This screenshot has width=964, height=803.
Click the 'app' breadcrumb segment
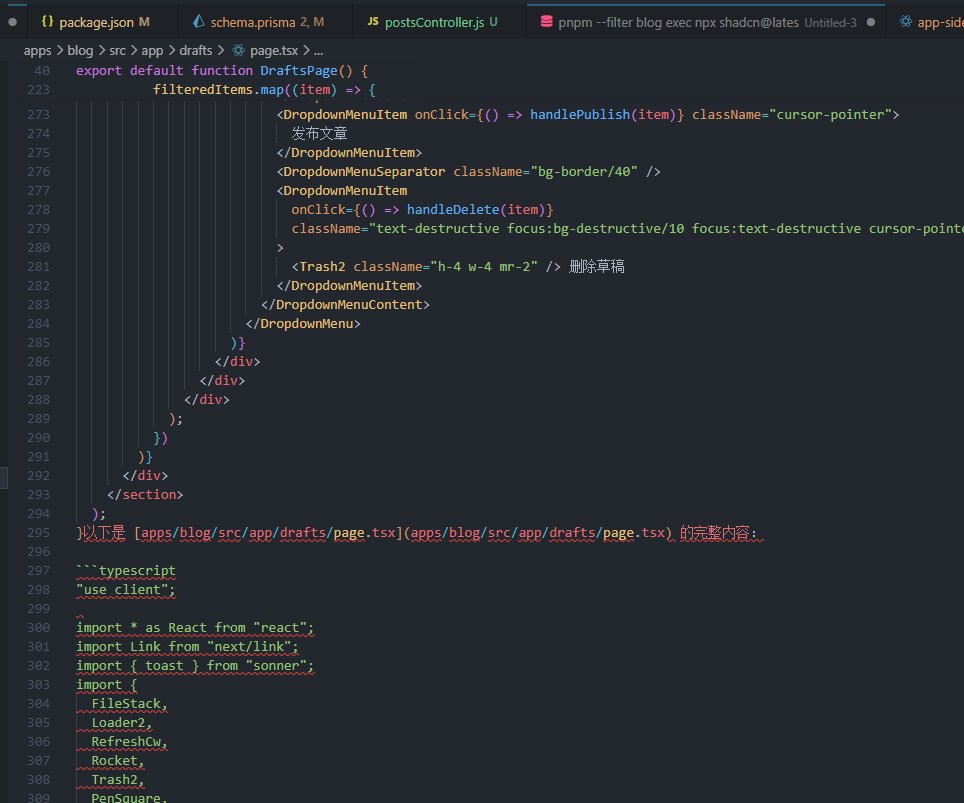pyautogui.click(x=152, y=50)
